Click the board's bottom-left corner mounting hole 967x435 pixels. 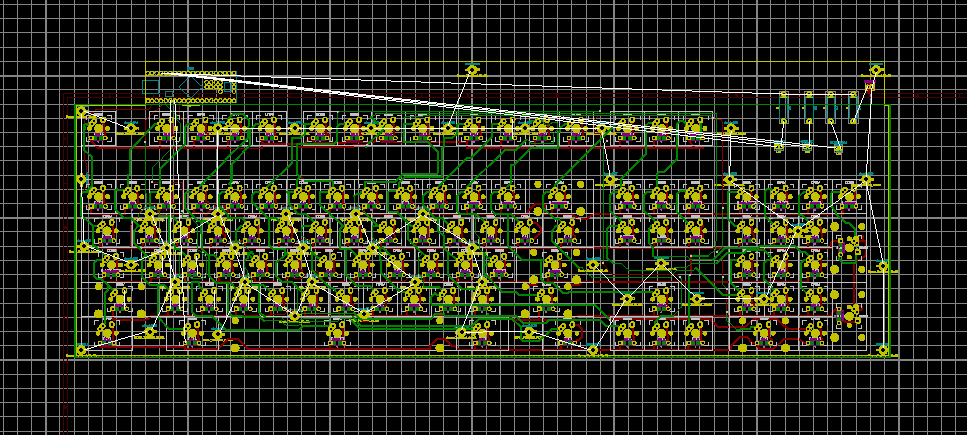pos(82,350)
